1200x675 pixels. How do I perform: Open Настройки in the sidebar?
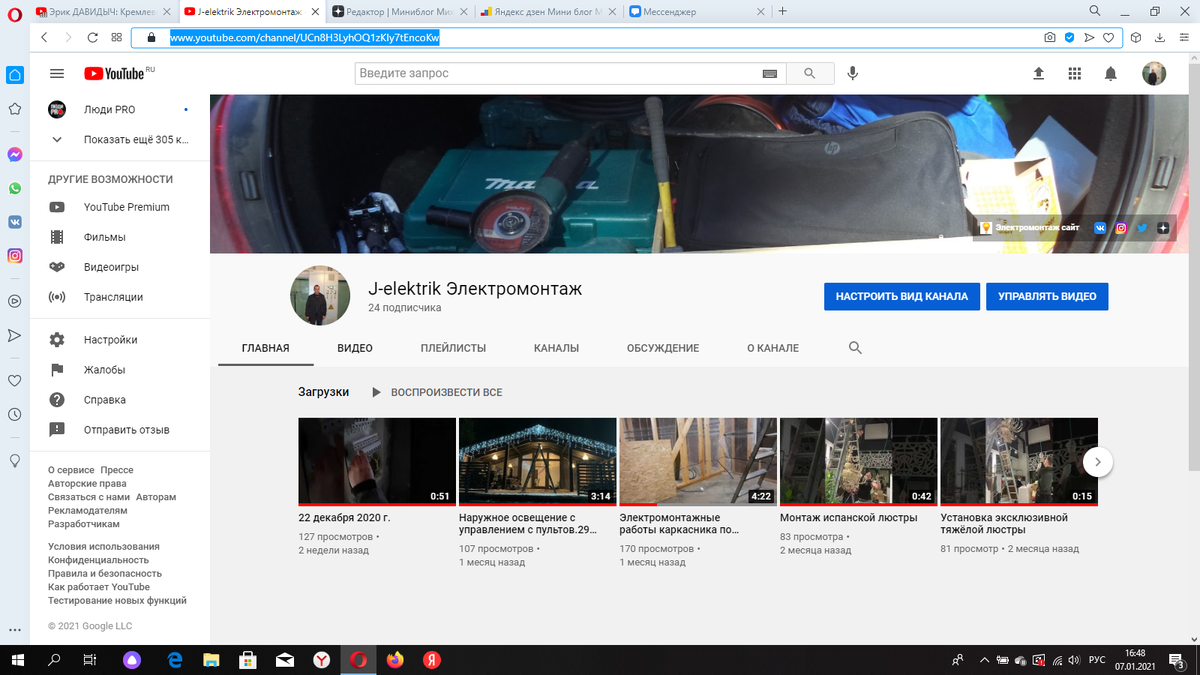(119, 340)
